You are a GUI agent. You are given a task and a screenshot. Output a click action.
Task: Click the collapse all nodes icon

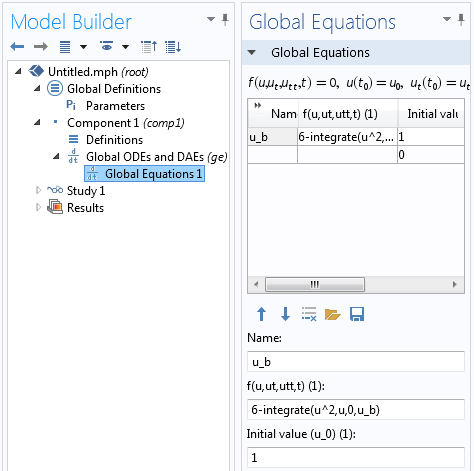tap(149, 47)
